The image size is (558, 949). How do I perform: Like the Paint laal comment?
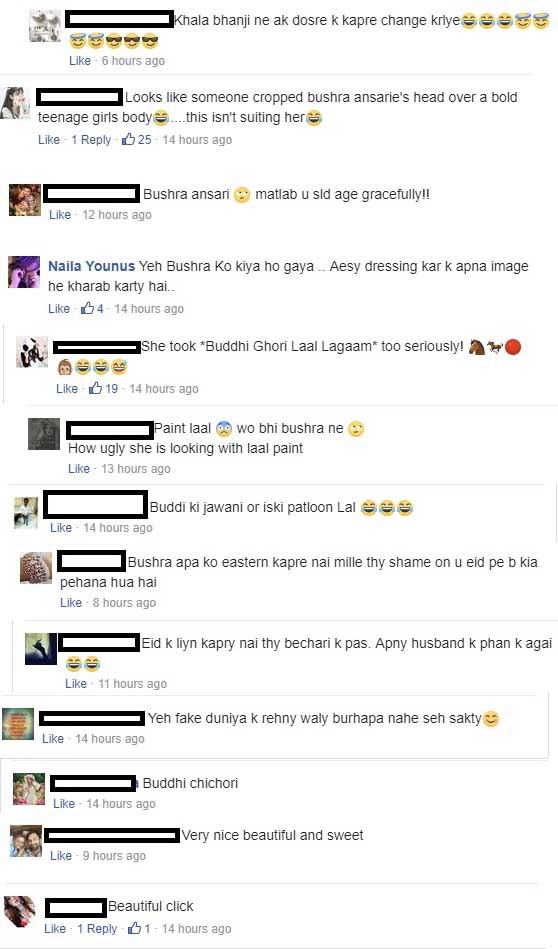click(x=79, y=468)
